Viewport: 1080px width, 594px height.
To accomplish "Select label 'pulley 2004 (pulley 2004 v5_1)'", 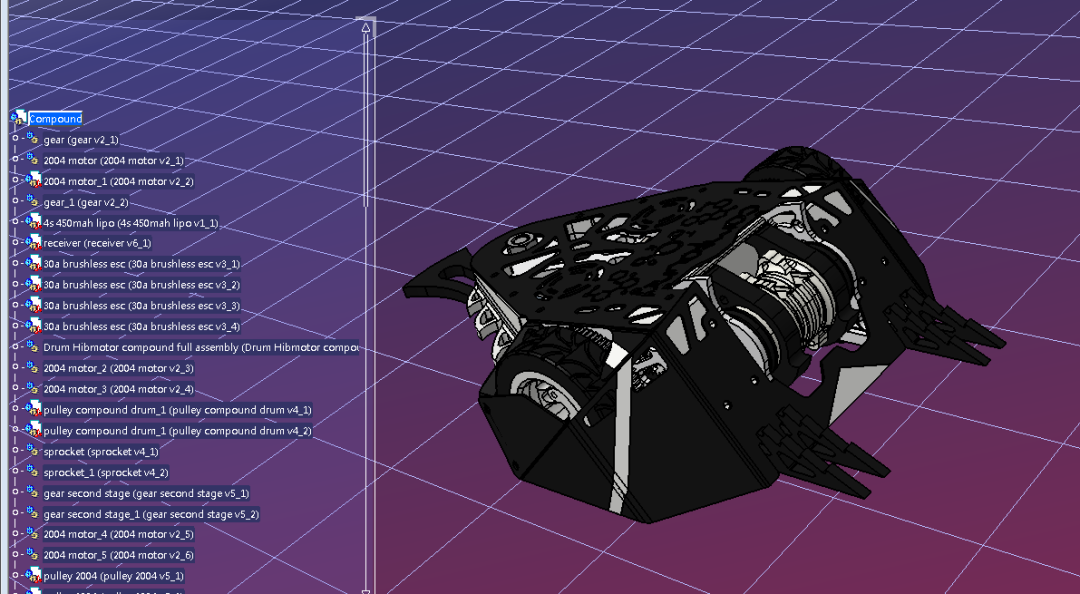I will click(x=114, y=576).
